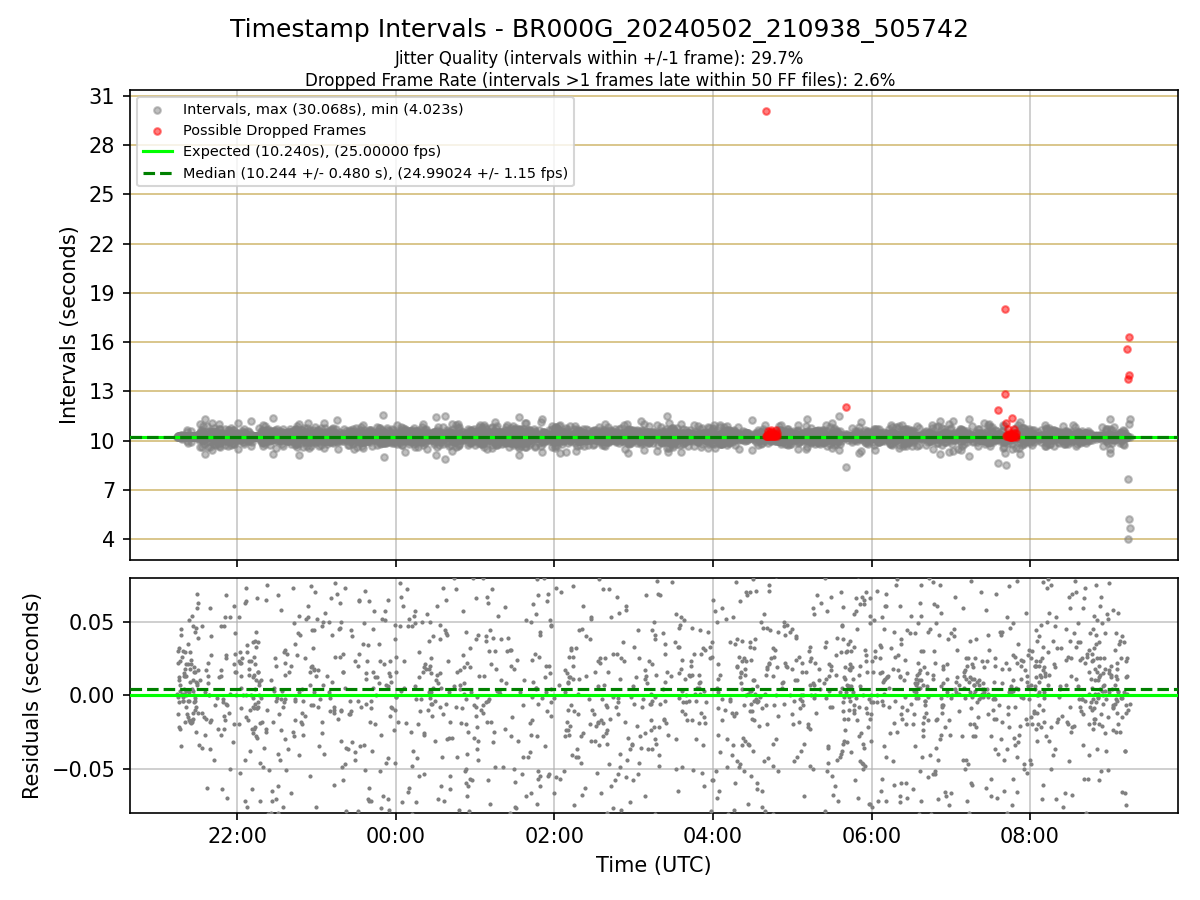Click the y-axis tick label '19'
The height and width of the screenshot is (900, 1200).
(x=101, y=293)
